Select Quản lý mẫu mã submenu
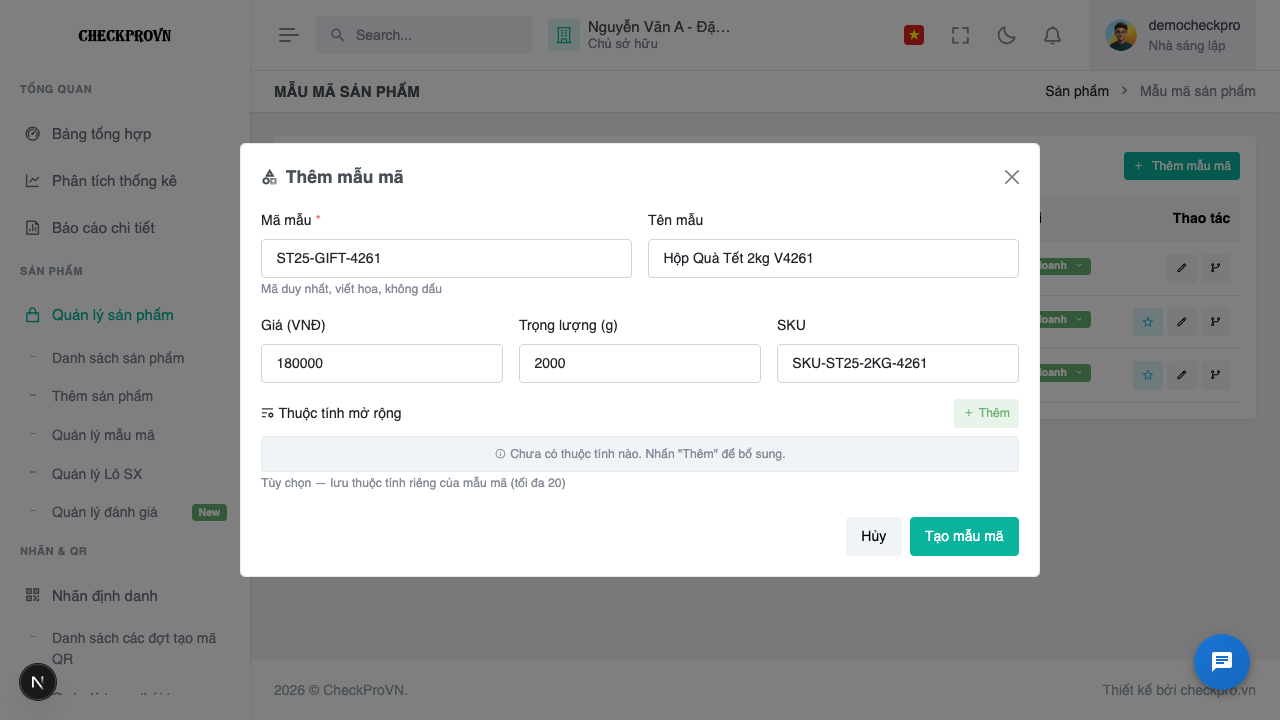 (x=103, y=435)
